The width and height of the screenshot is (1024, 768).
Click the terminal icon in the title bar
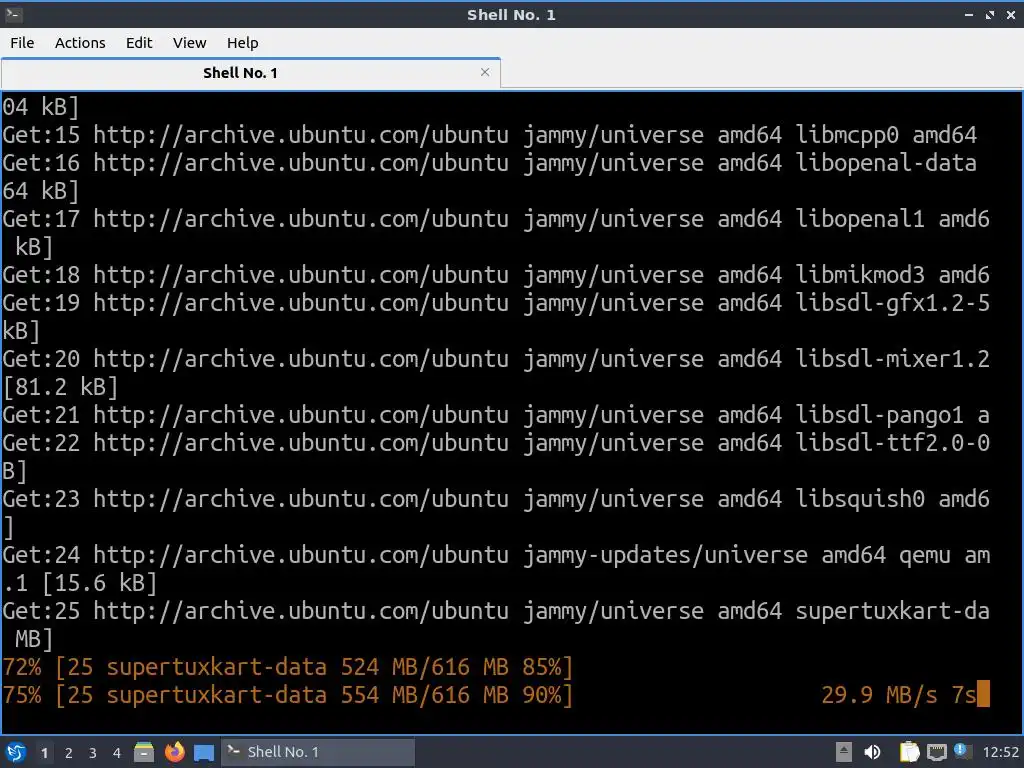coord(13,14)
